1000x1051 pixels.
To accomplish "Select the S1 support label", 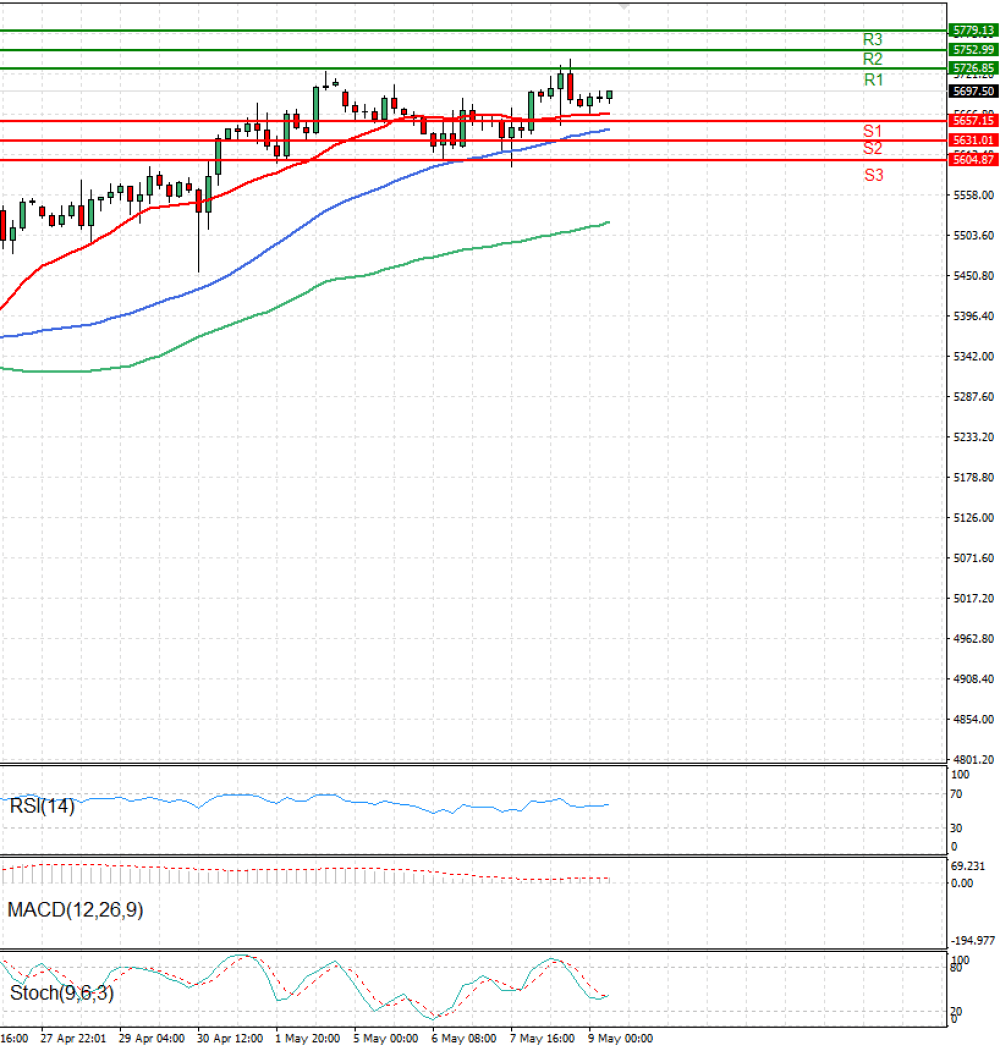I will pyautogui.click(x=873, y=131).
